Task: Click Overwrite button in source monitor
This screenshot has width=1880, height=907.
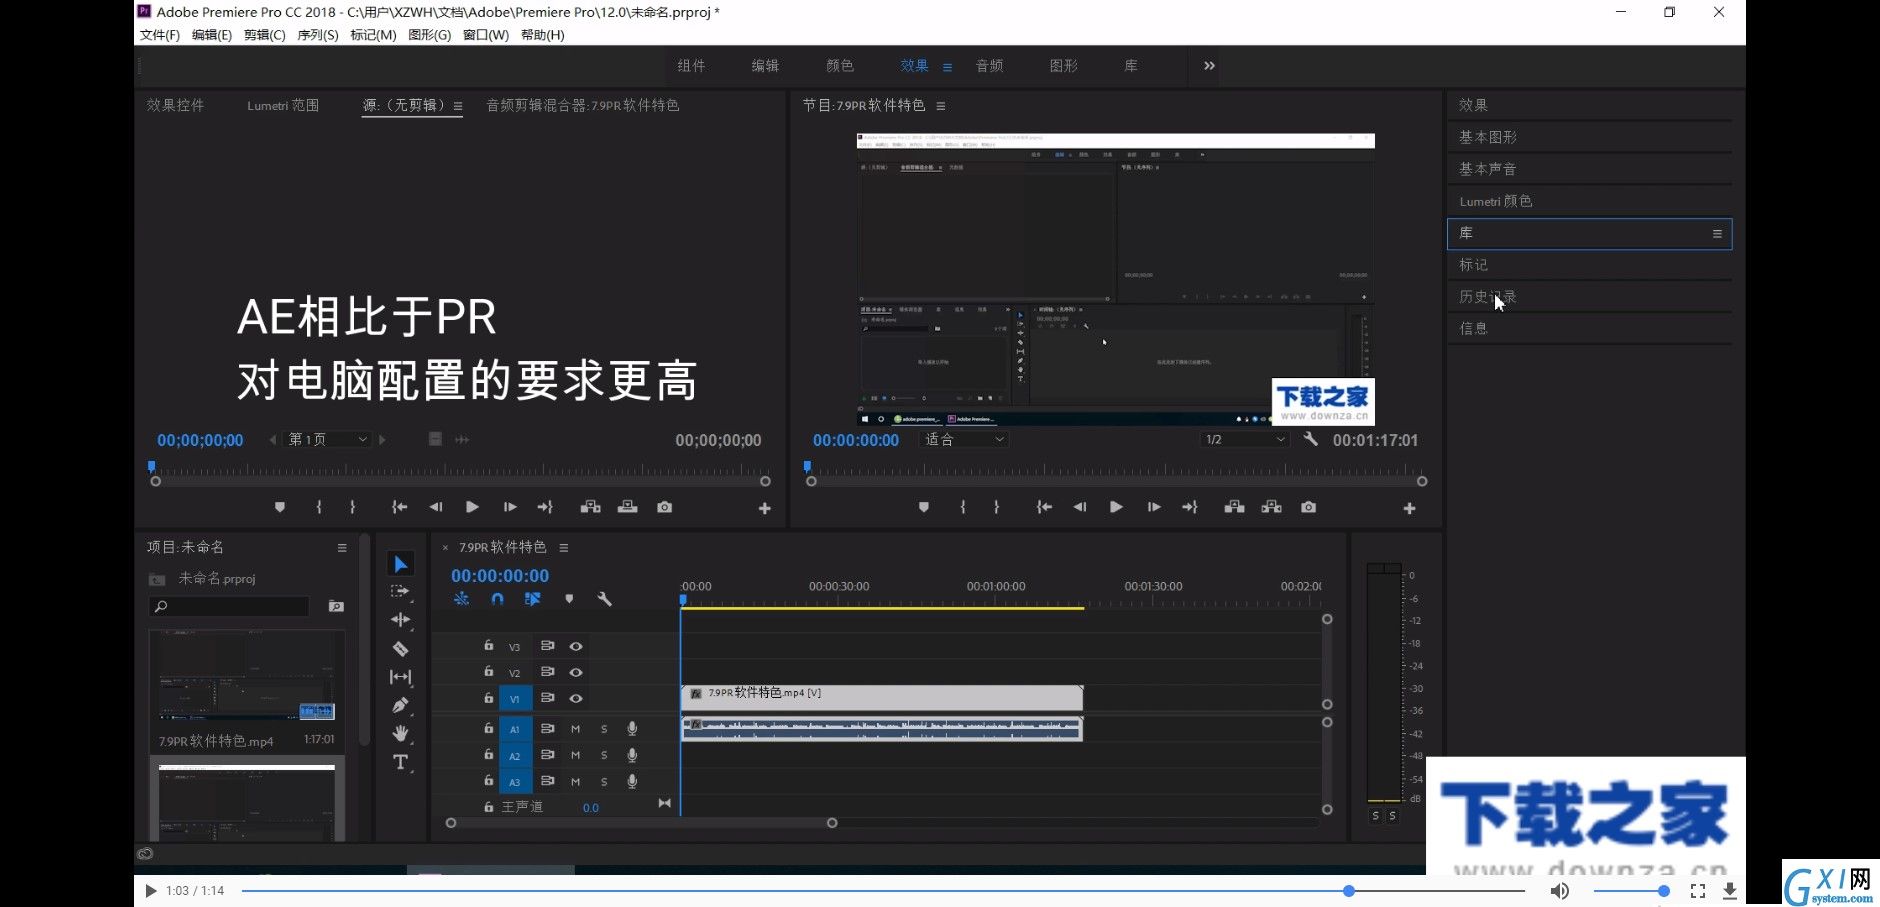Action: (627, 507)
